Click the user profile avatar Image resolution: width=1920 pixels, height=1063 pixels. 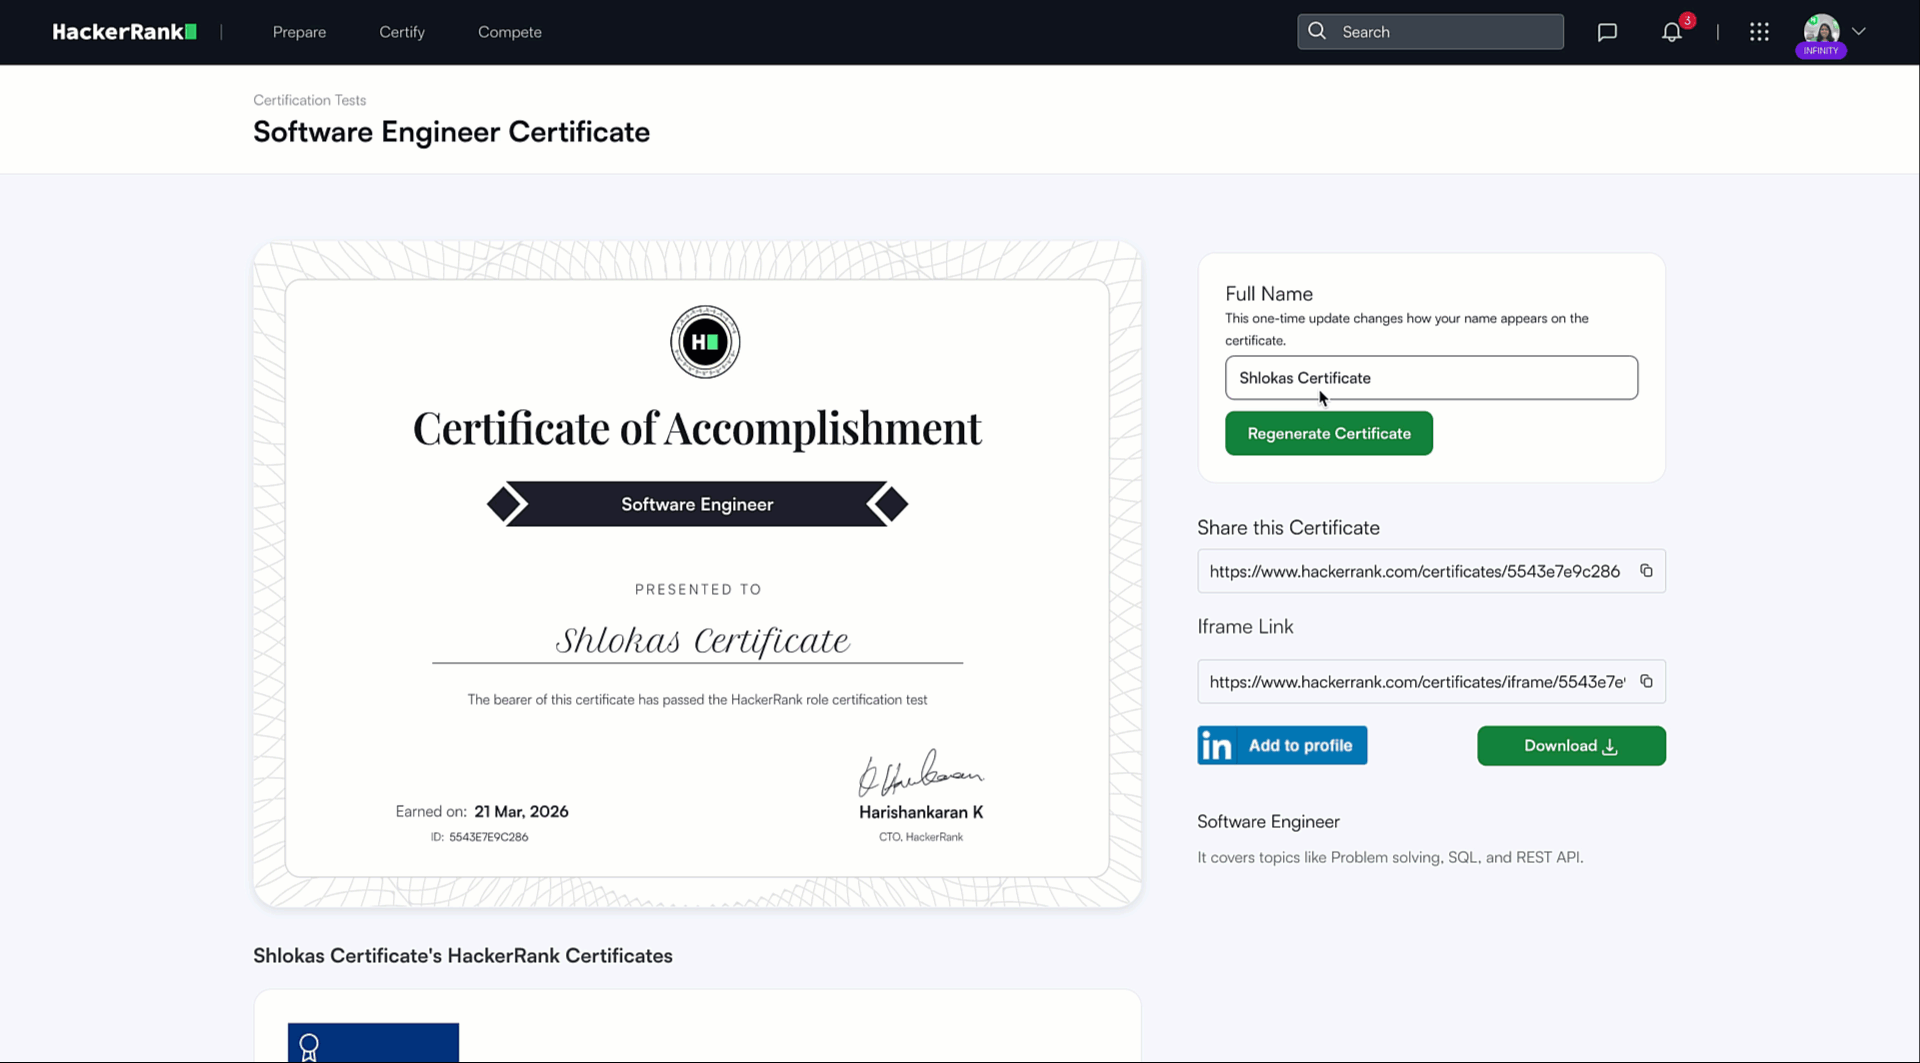click(1821, 31)
